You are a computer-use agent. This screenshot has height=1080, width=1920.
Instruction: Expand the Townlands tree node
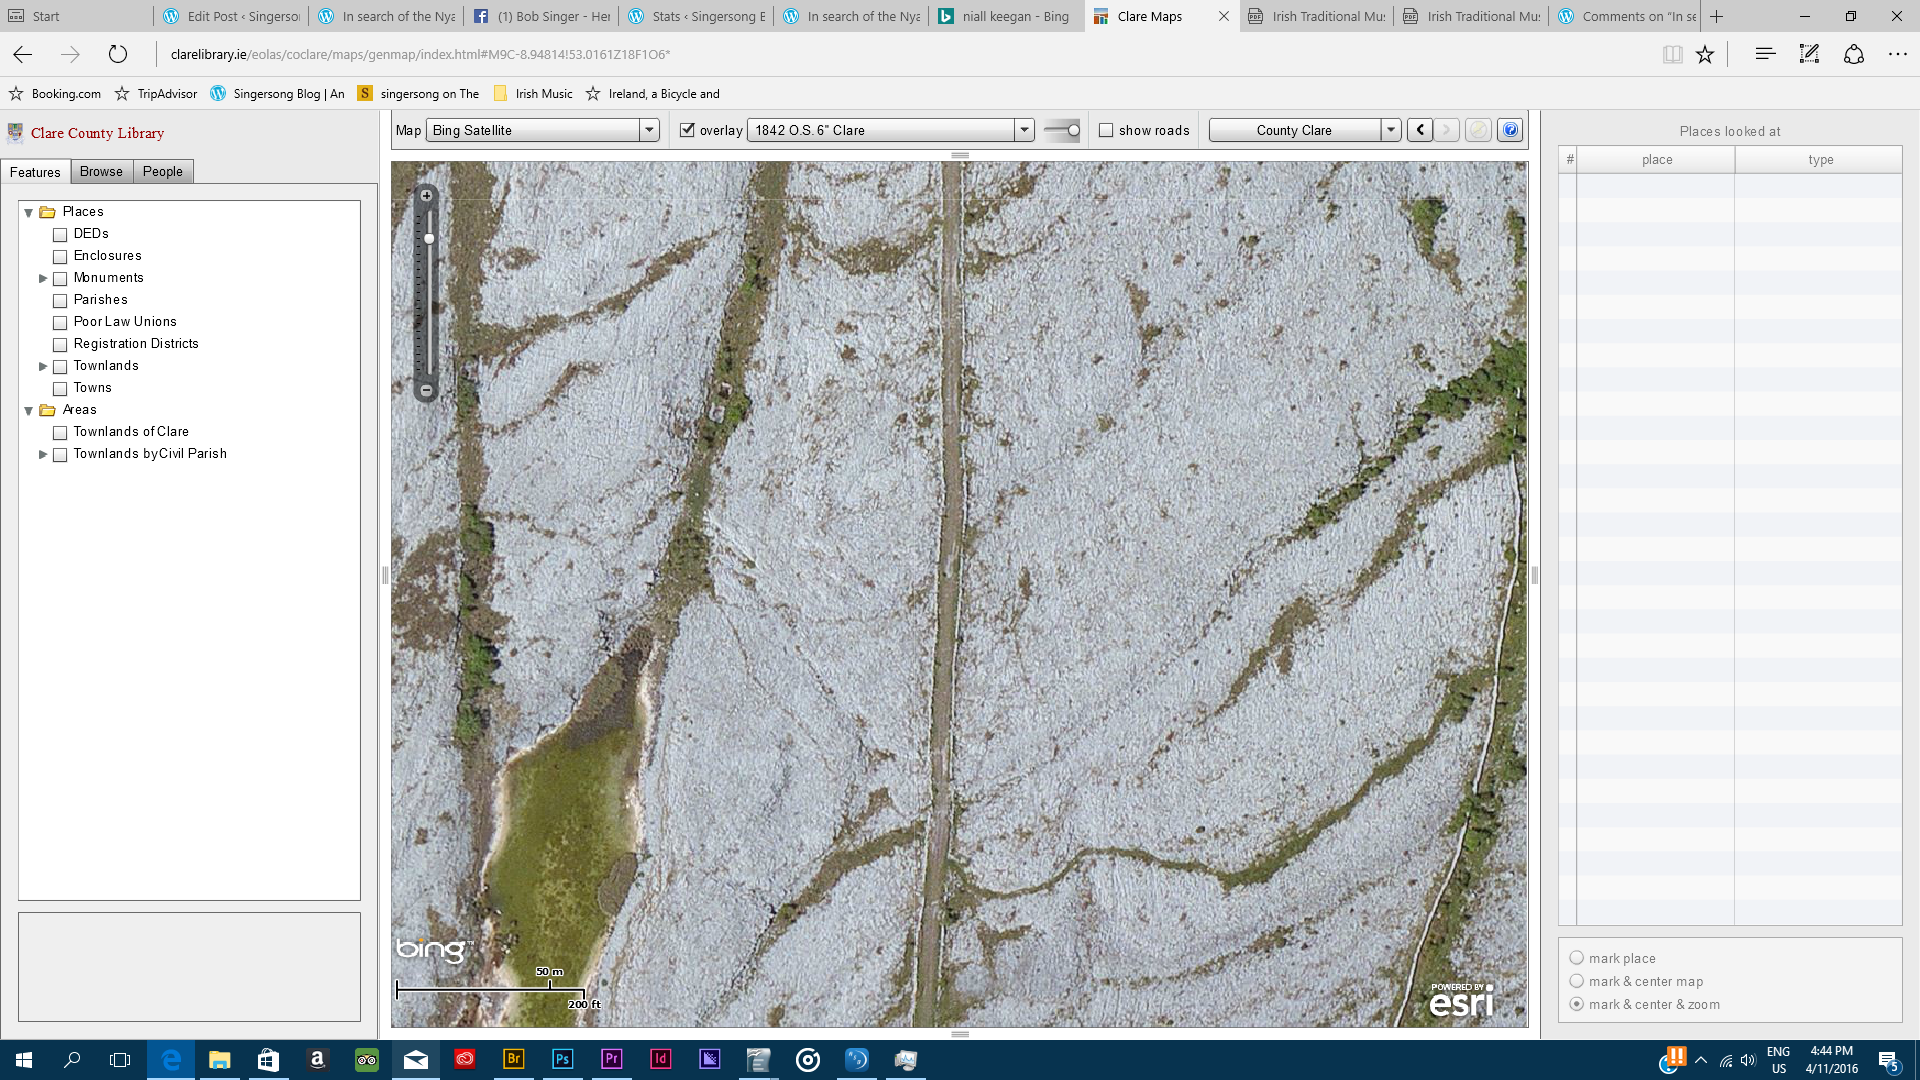click(x=43, y=366)
